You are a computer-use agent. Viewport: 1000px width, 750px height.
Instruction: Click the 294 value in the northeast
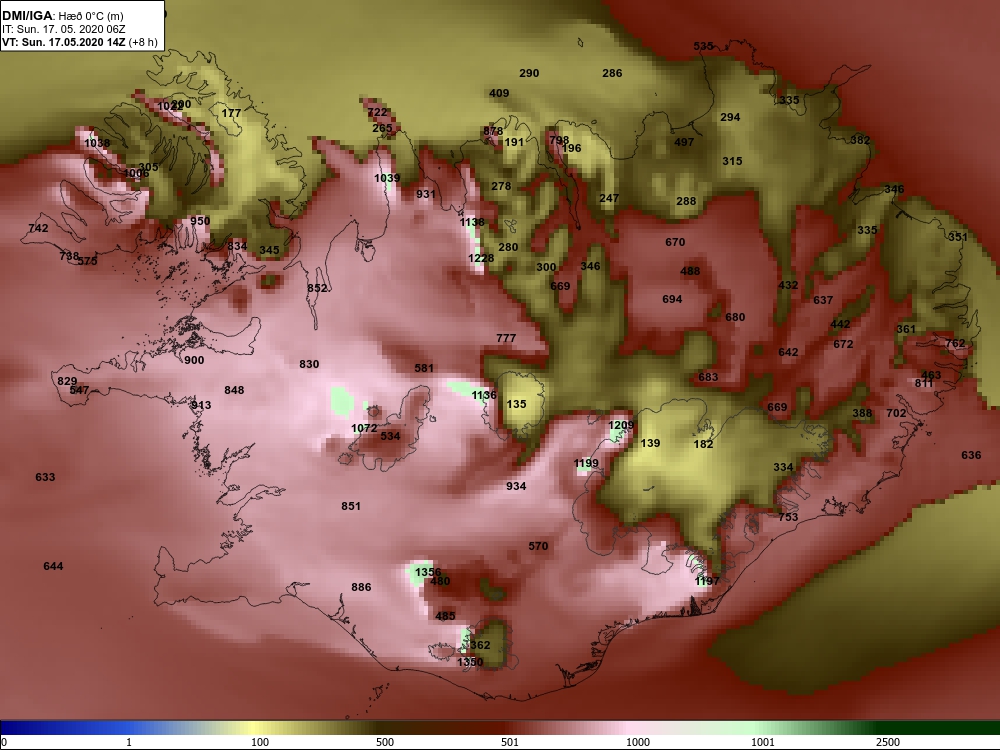tap(730, 117)
